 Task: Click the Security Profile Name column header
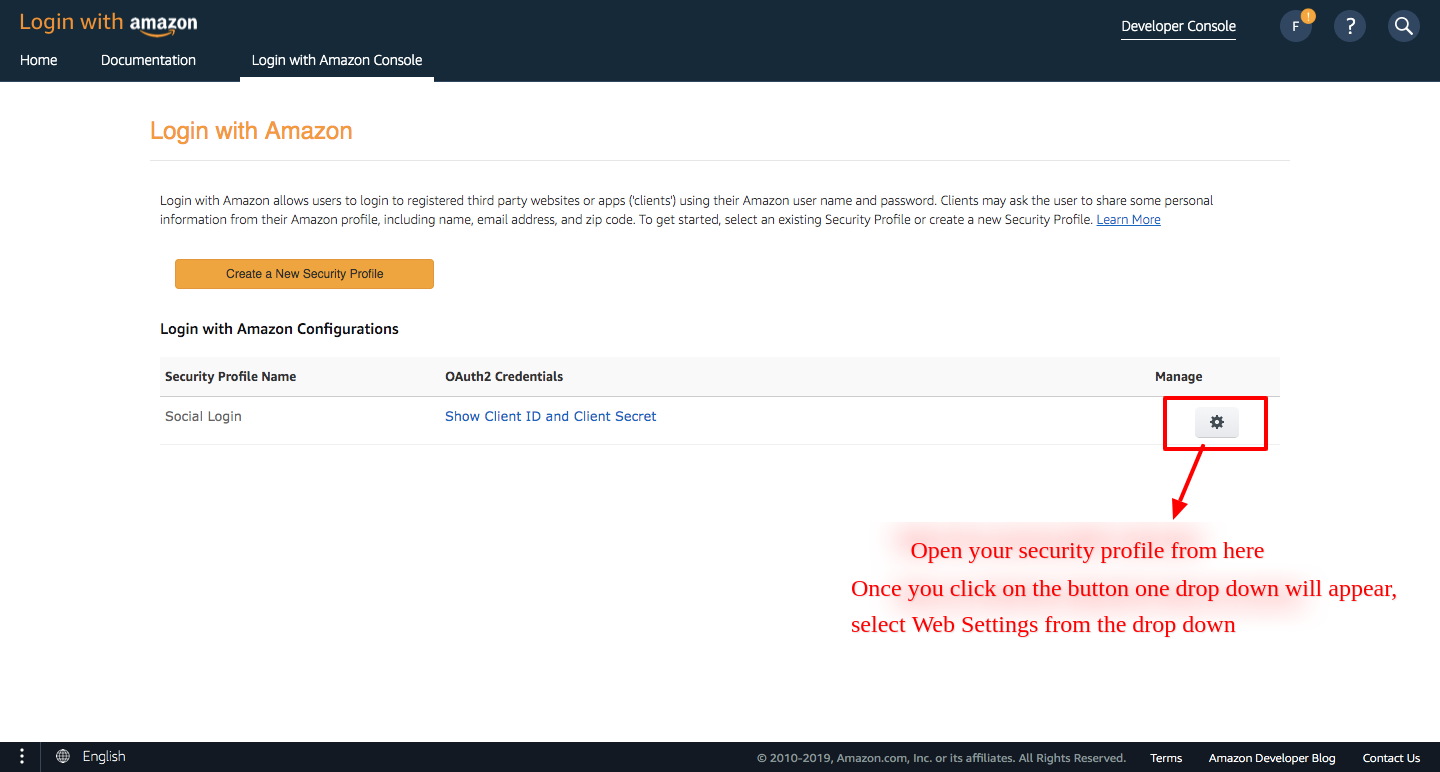click(230, 377)
